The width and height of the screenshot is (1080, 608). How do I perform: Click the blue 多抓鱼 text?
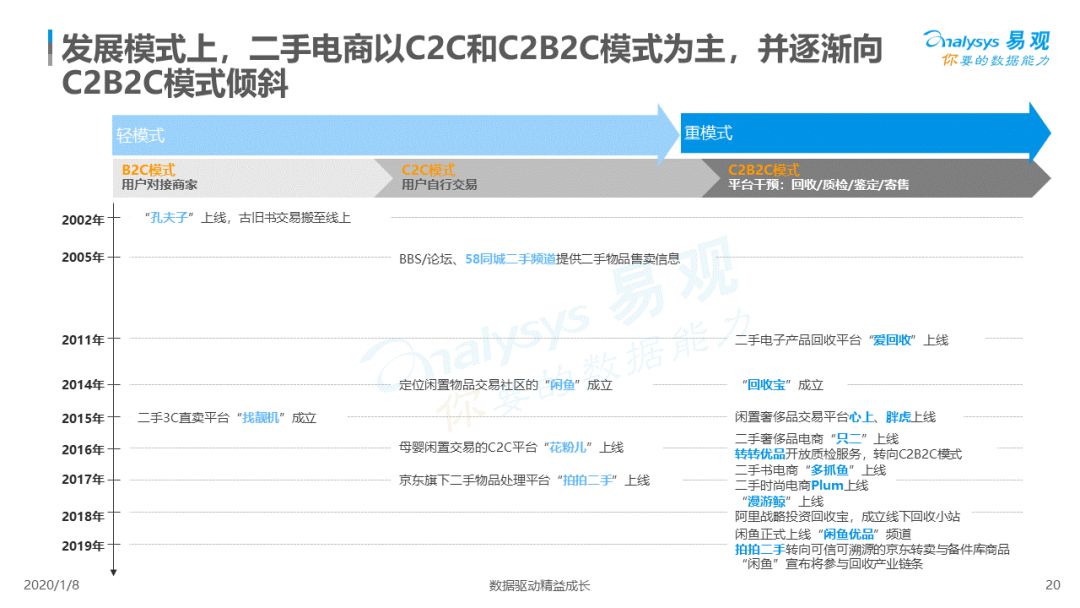(829, 470)
